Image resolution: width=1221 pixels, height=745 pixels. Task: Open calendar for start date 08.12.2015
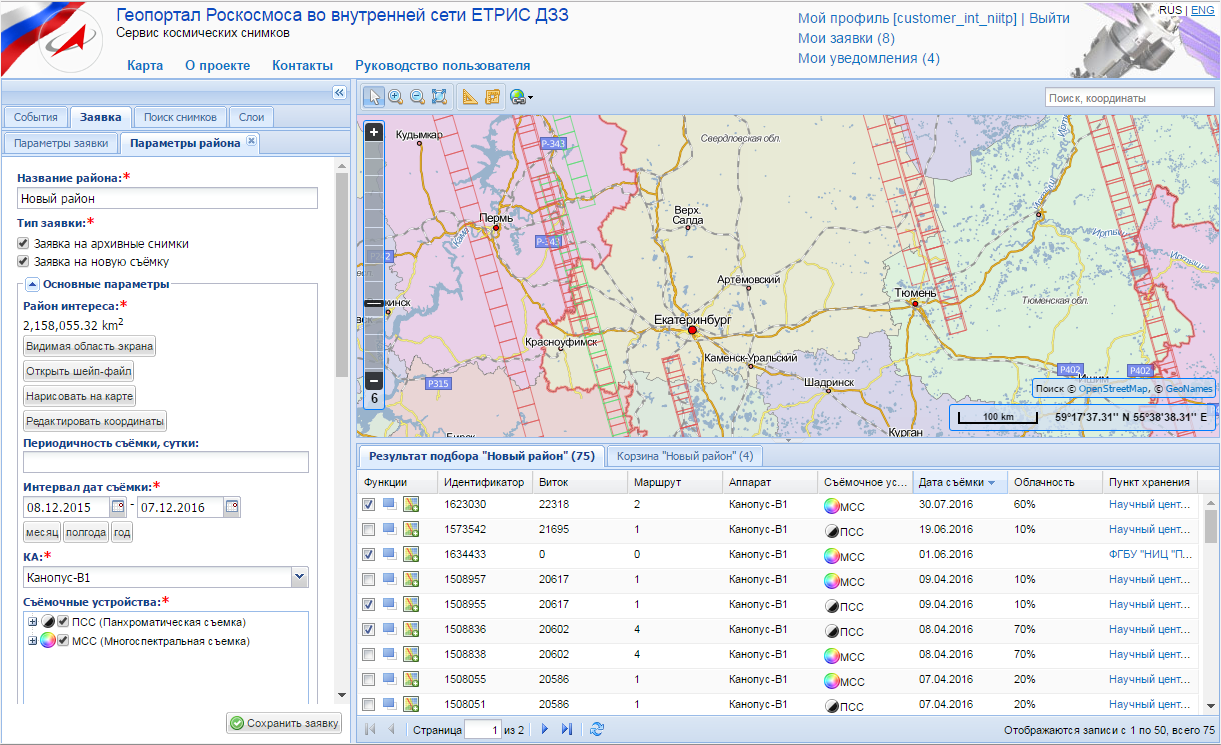(x=119, y=507)
